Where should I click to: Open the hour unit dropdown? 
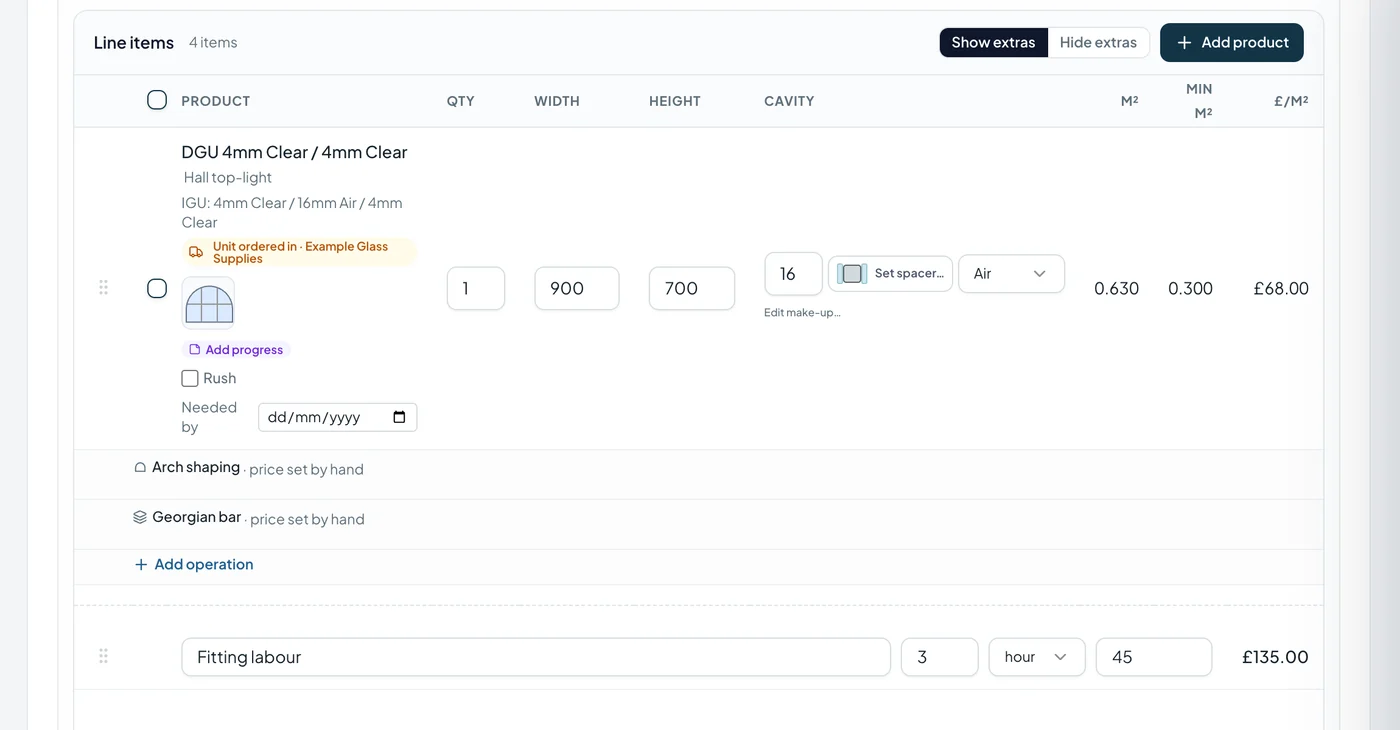click(x=1037, y=657)
